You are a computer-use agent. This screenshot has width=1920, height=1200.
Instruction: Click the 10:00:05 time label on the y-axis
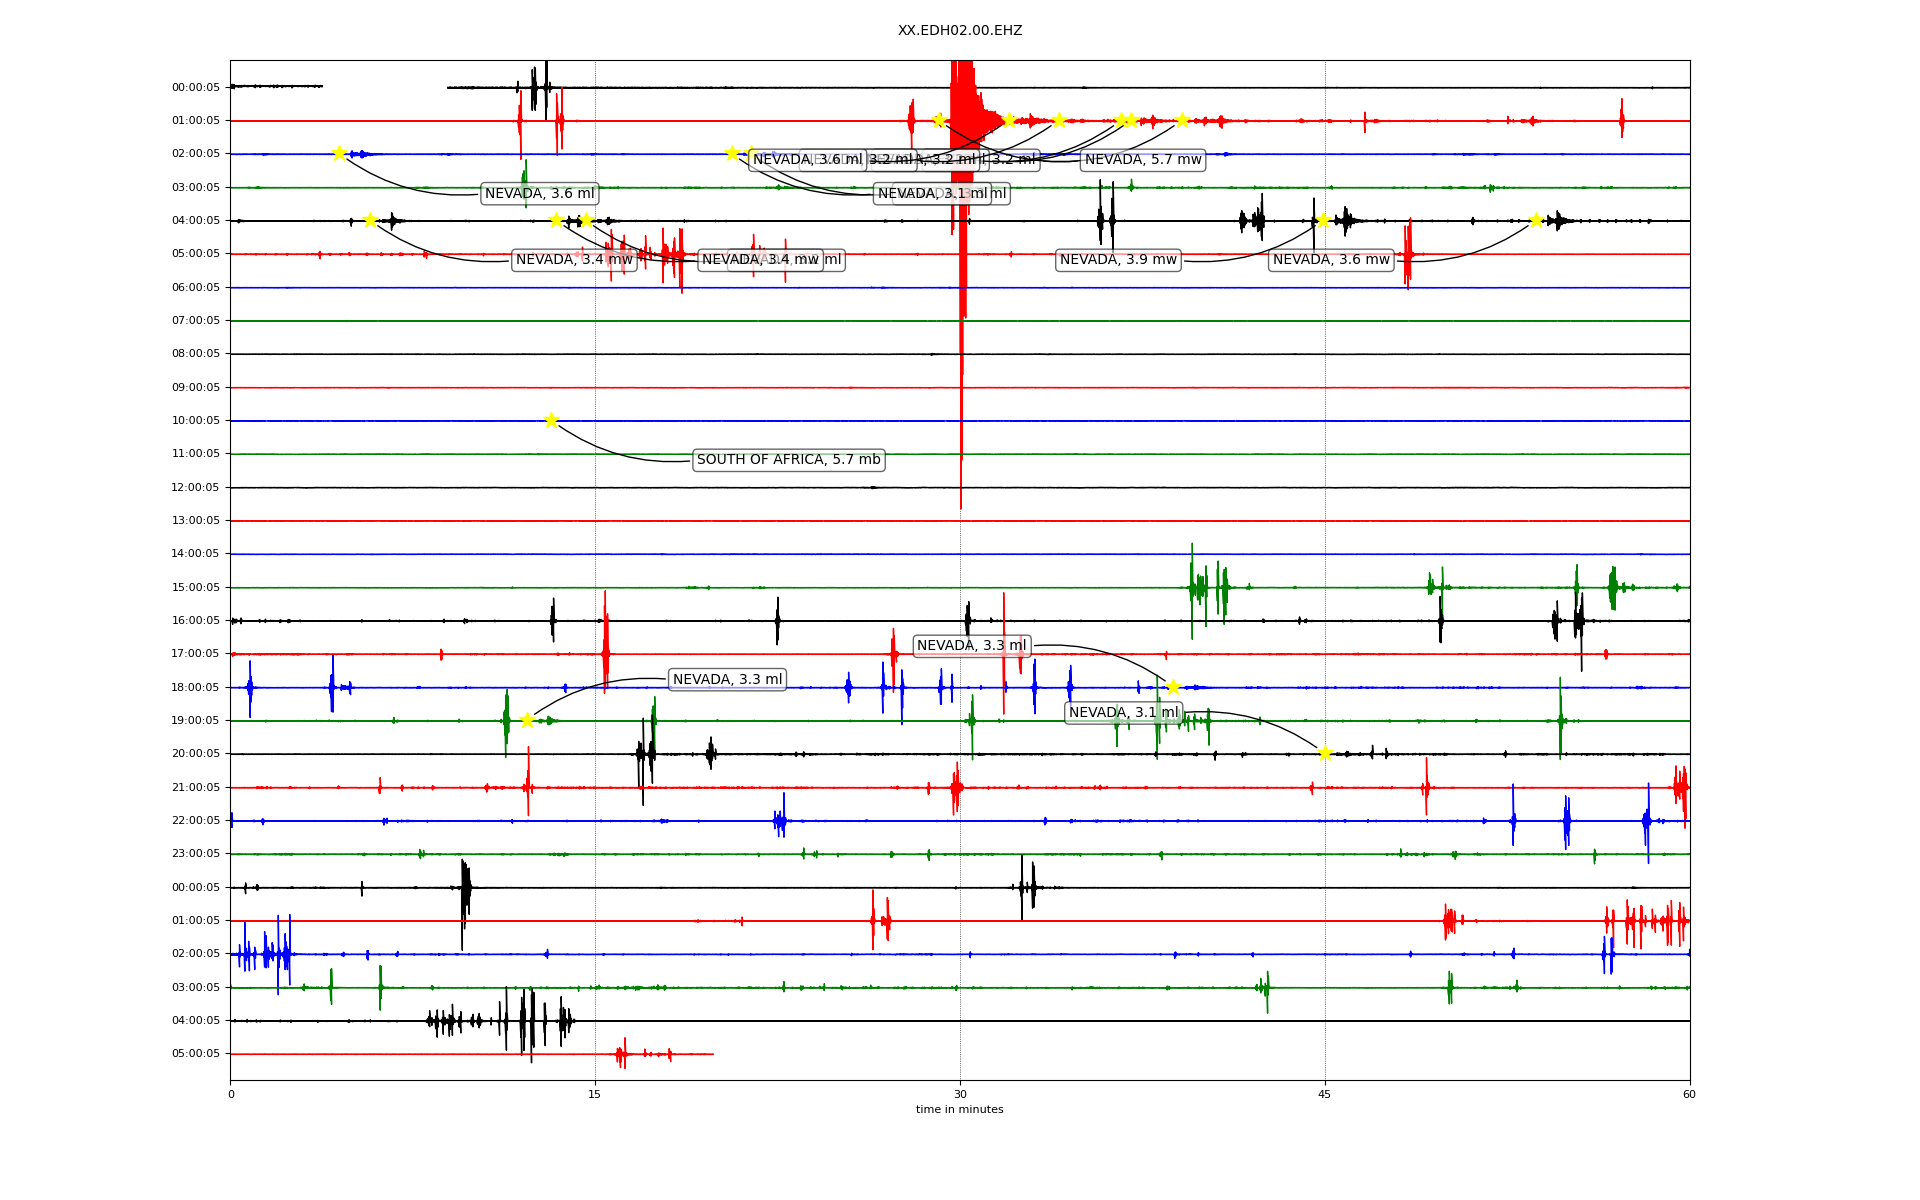196,421
